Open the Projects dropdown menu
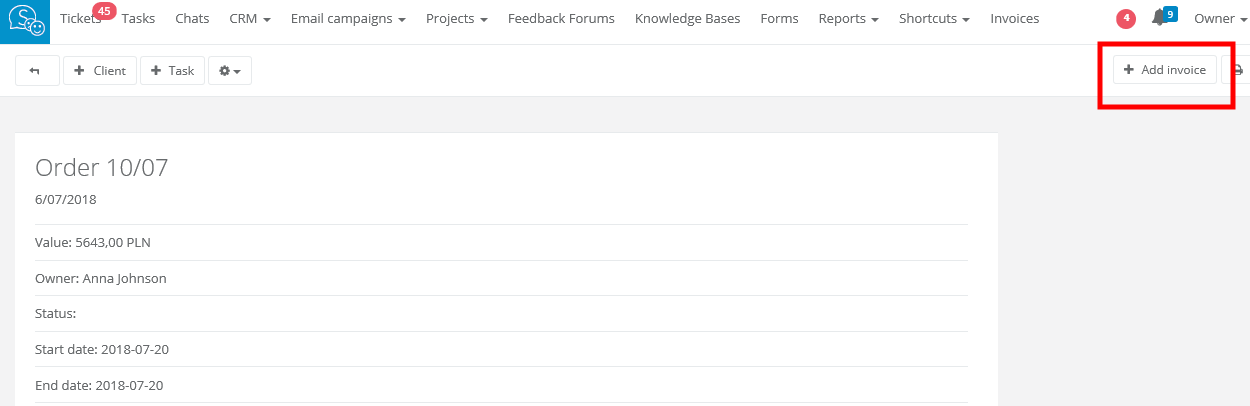Viewport: 1250px width, 406px height. [456, 19]
